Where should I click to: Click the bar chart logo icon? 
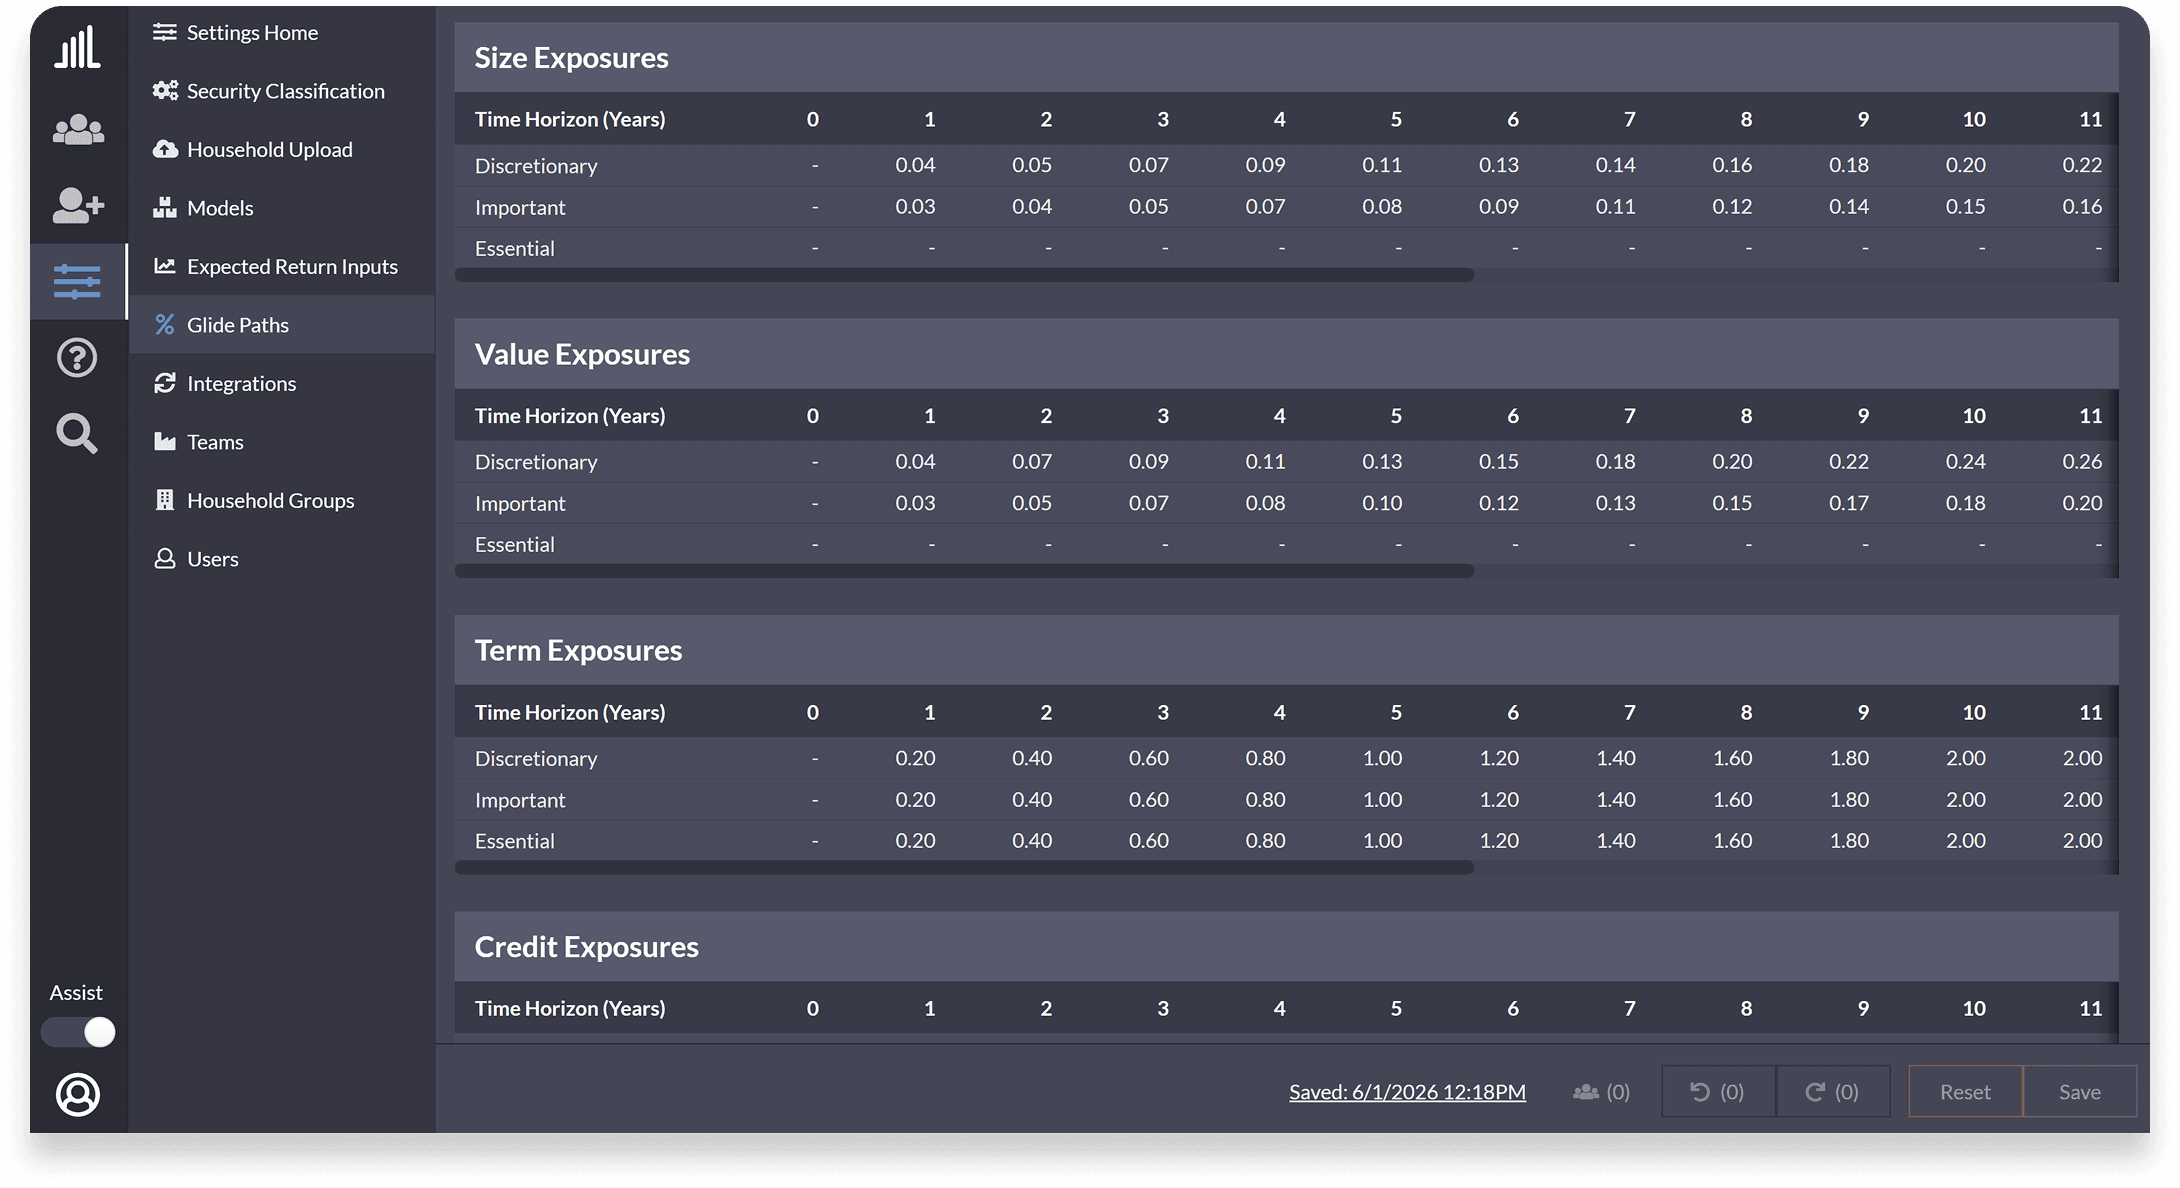(78, 47)
